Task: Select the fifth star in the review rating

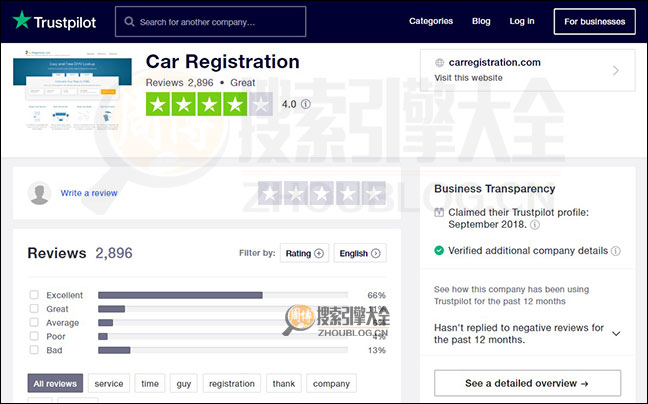Action: 374,193
